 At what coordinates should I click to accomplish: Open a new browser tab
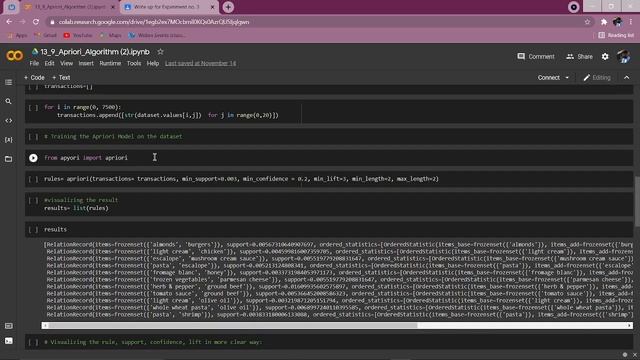[x=228, y=7]
